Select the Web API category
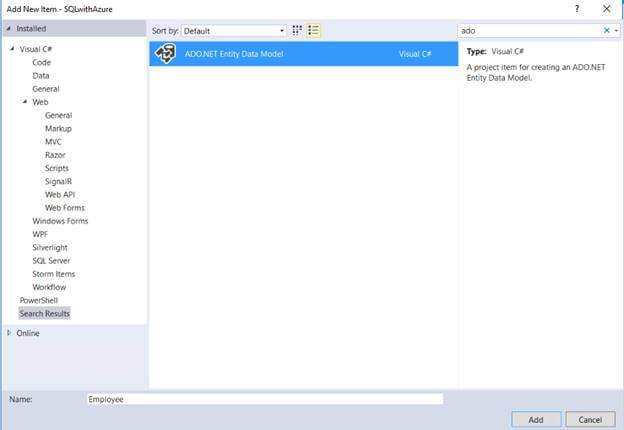 [x=60, y=195]
